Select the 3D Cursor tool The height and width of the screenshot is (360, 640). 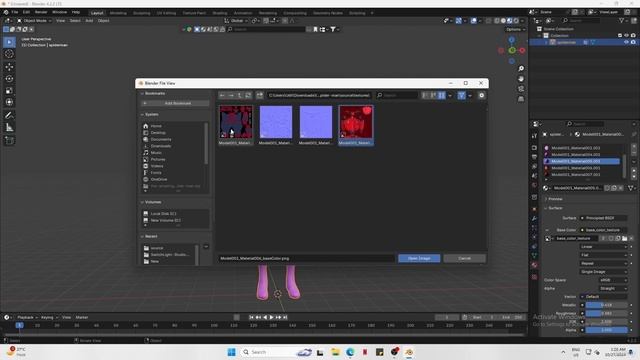9,54
